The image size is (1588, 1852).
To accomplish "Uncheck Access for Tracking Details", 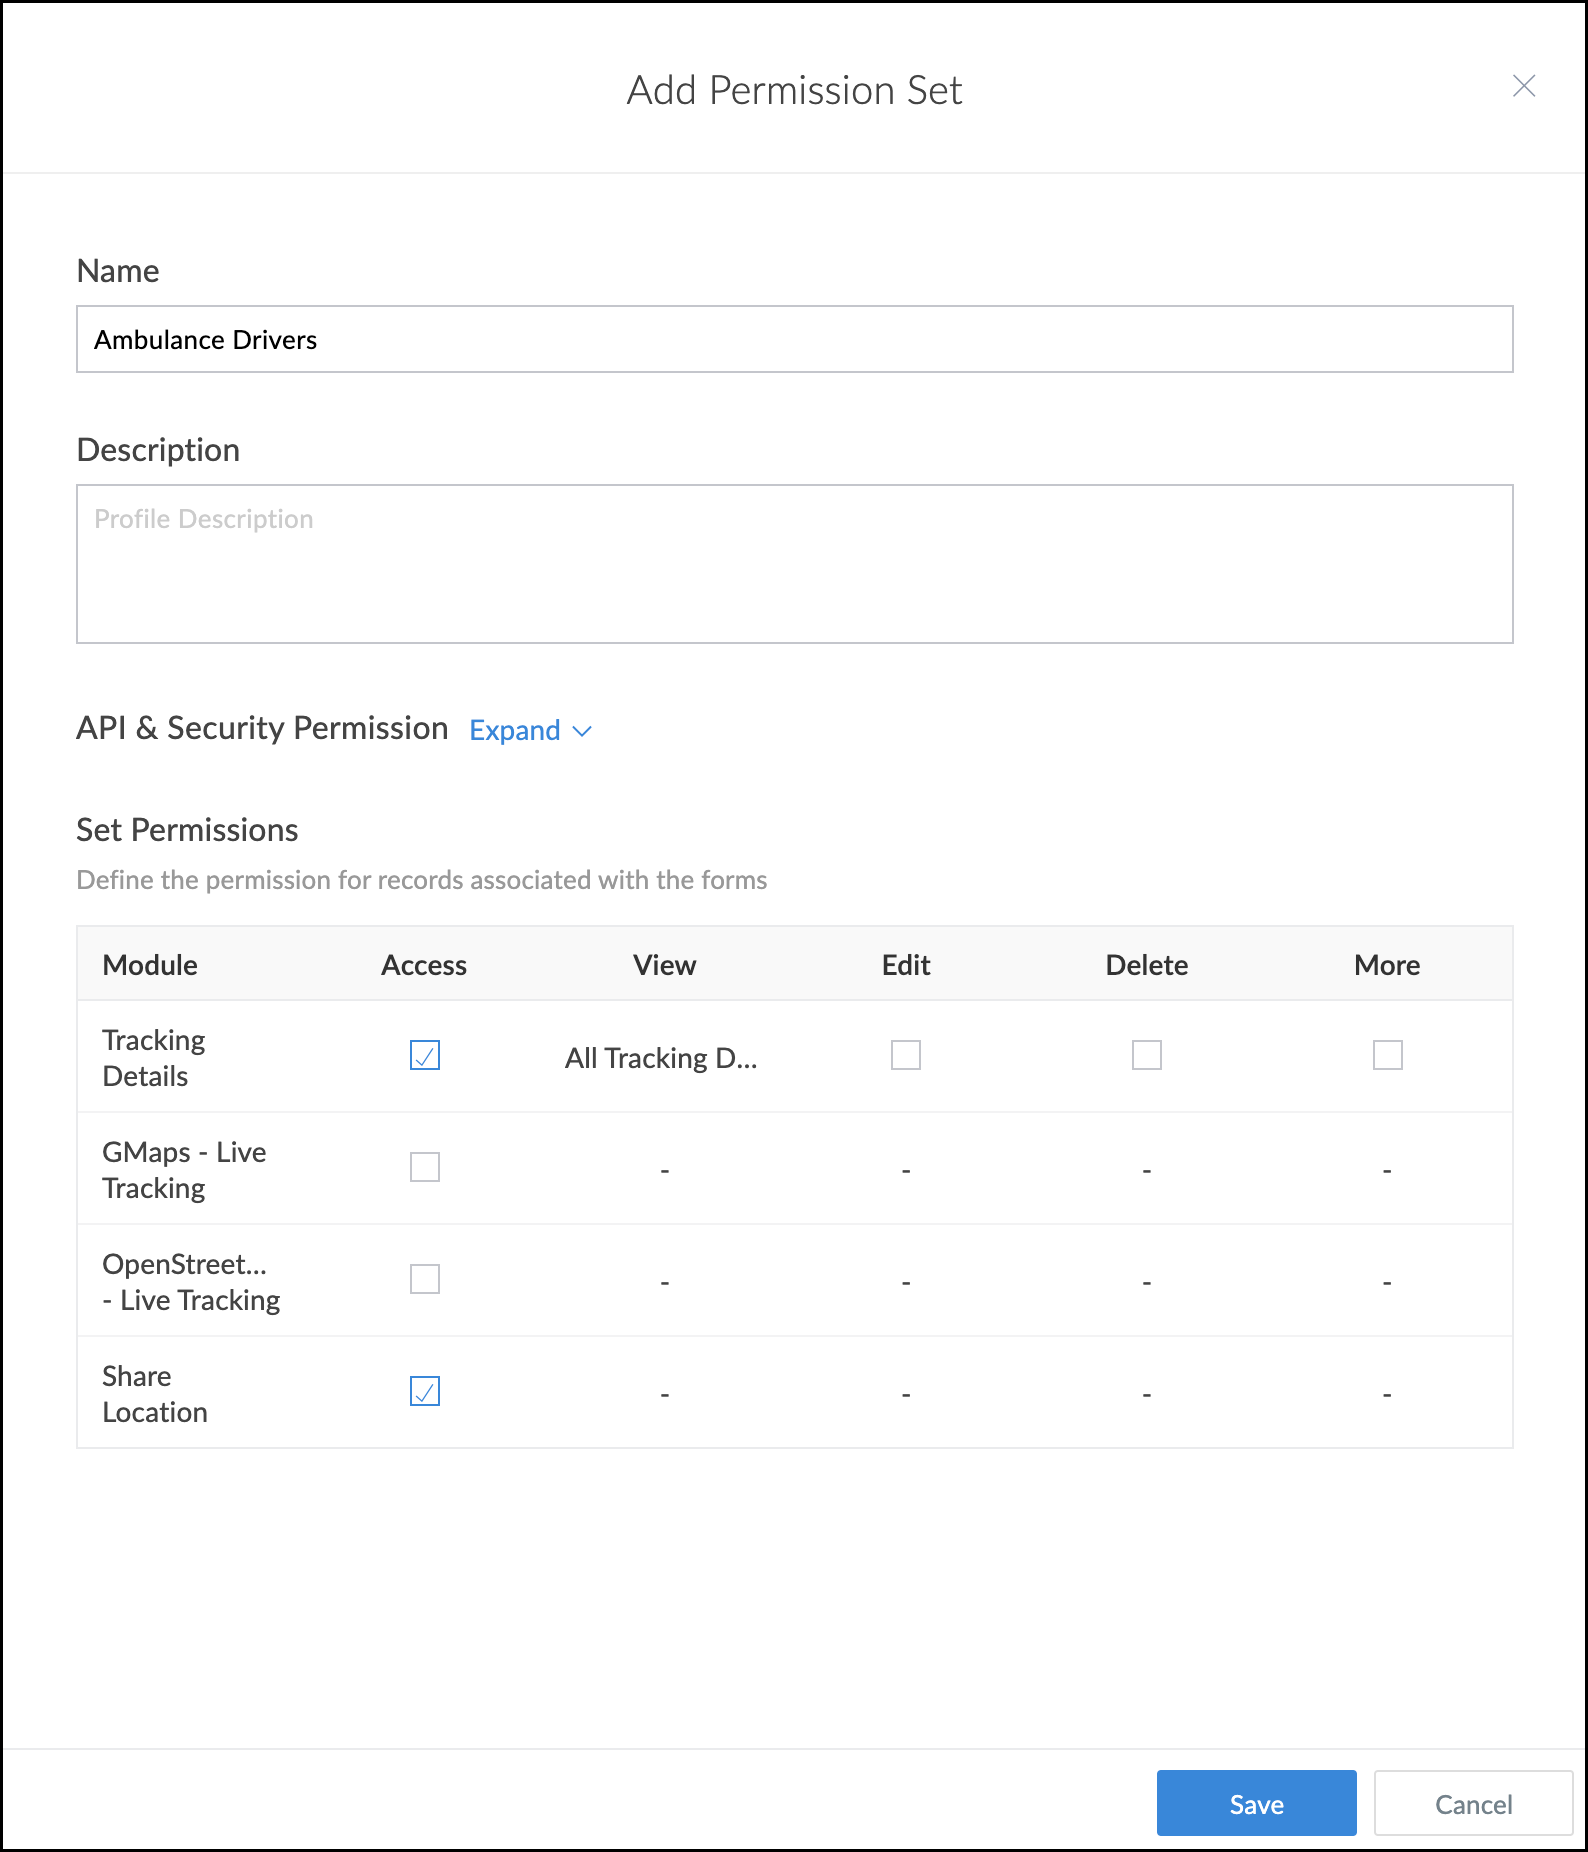I will tap(425, 1056).
